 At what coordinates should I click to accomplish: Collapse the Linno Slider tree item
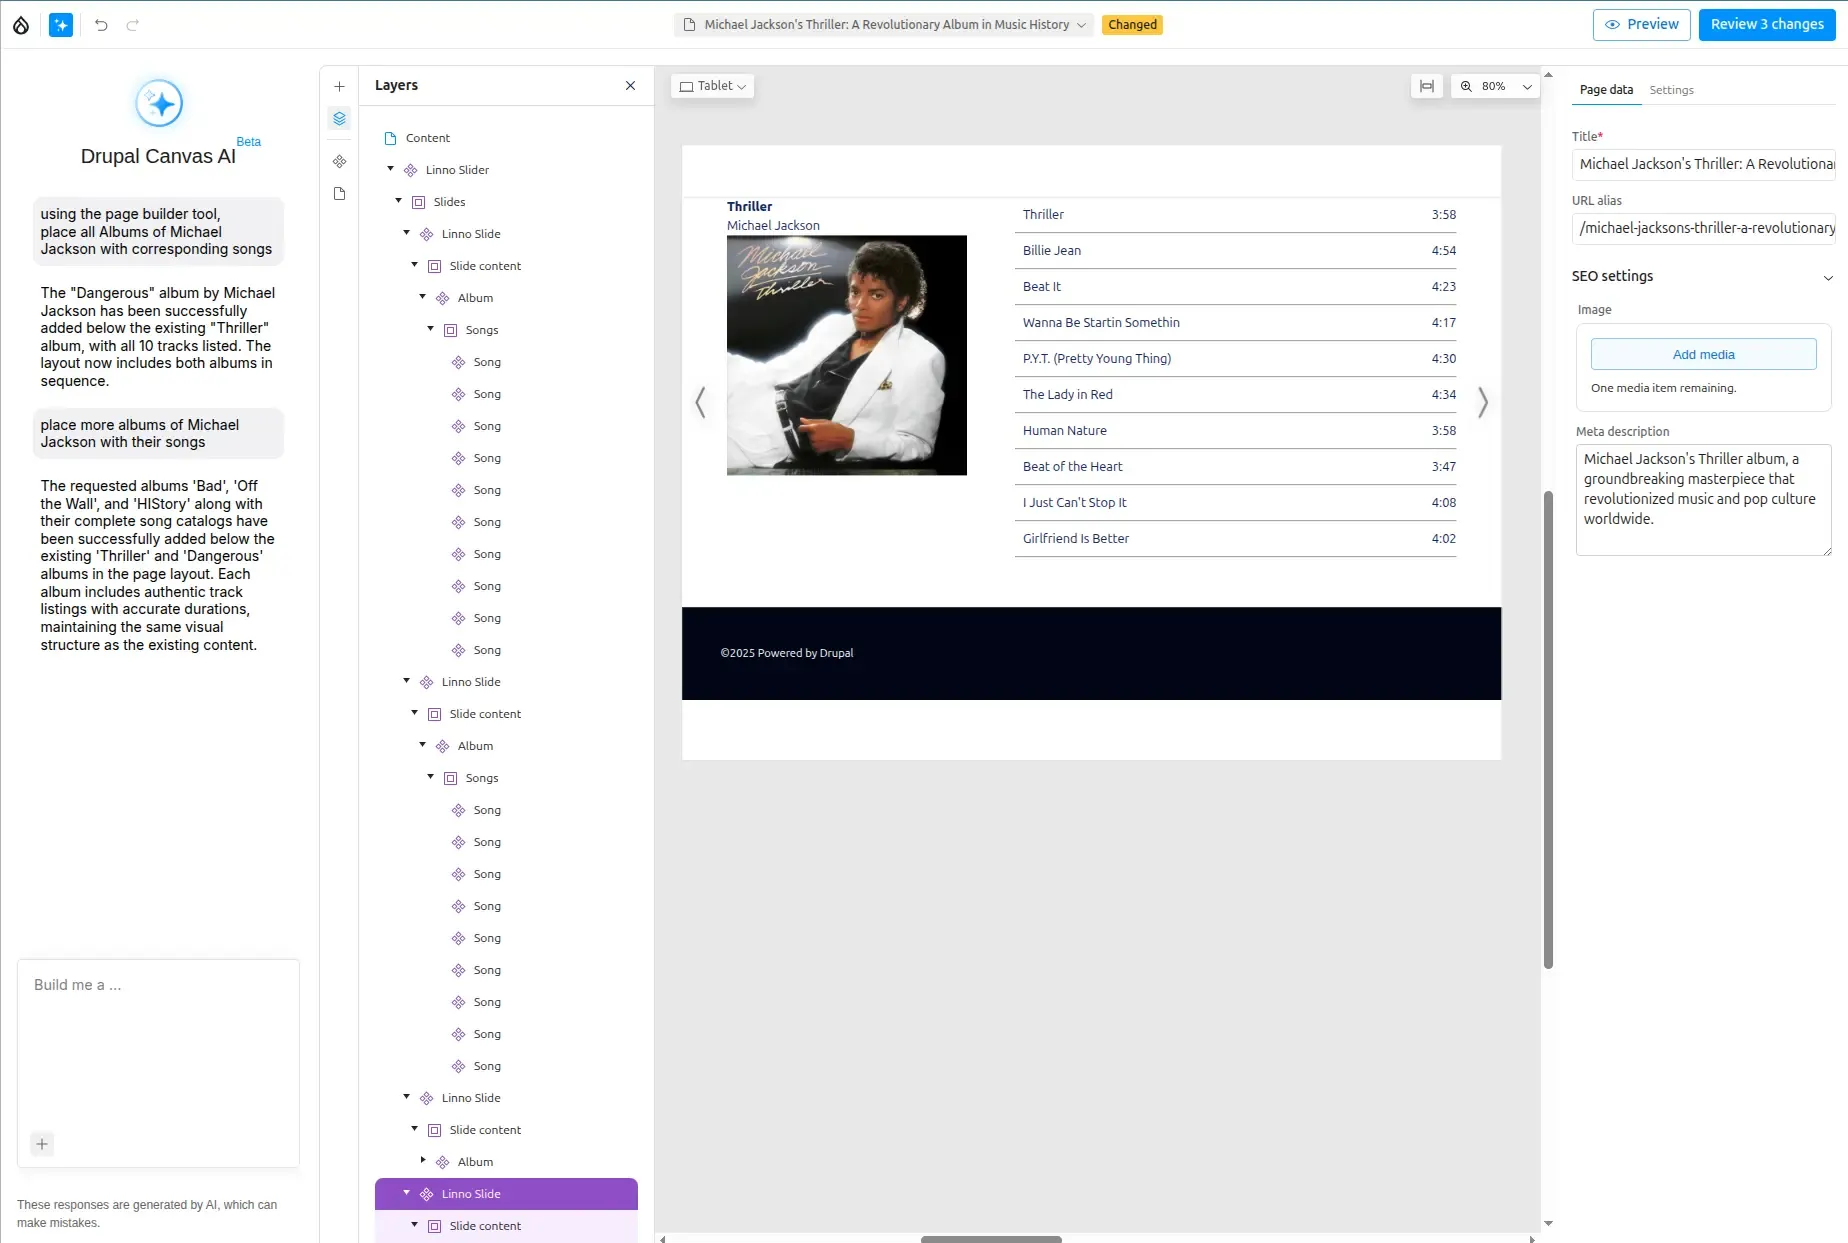(391, 170)
